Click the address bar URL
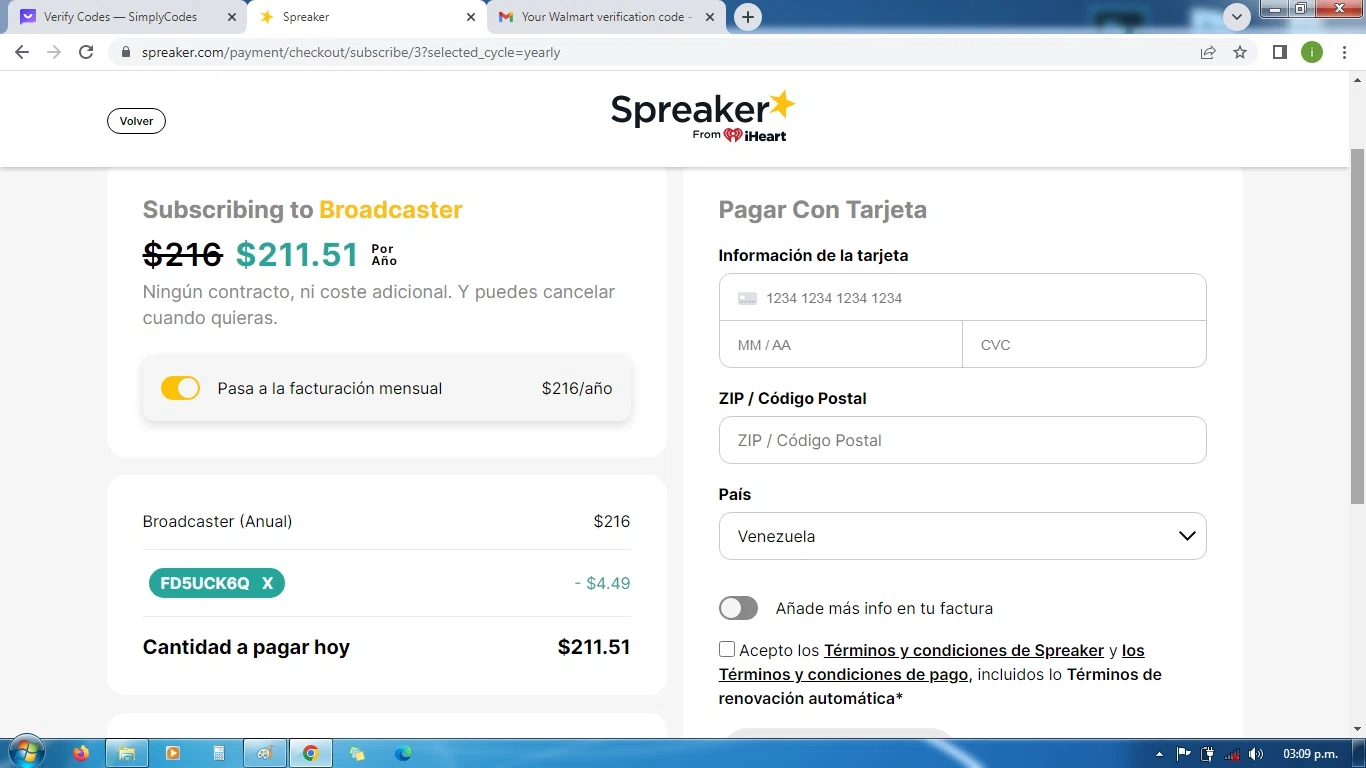The image size is (1366, 768). click(x=350, y=52)
